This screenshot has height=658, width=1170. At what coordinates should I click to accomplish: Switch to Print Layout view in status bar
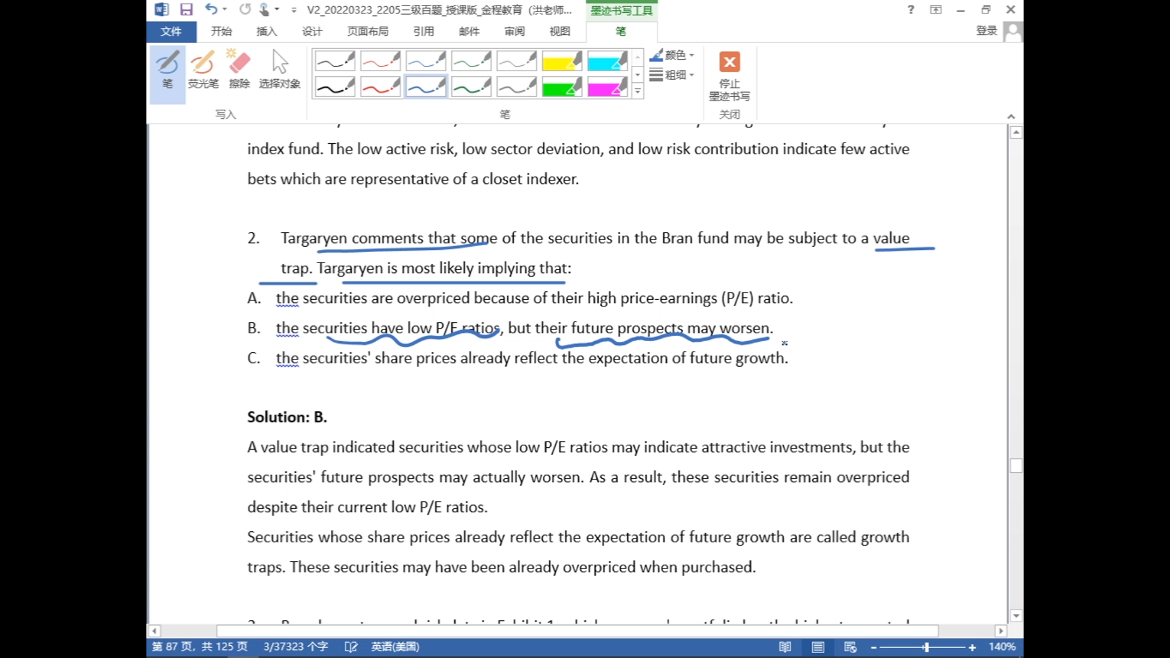[818, 647]
